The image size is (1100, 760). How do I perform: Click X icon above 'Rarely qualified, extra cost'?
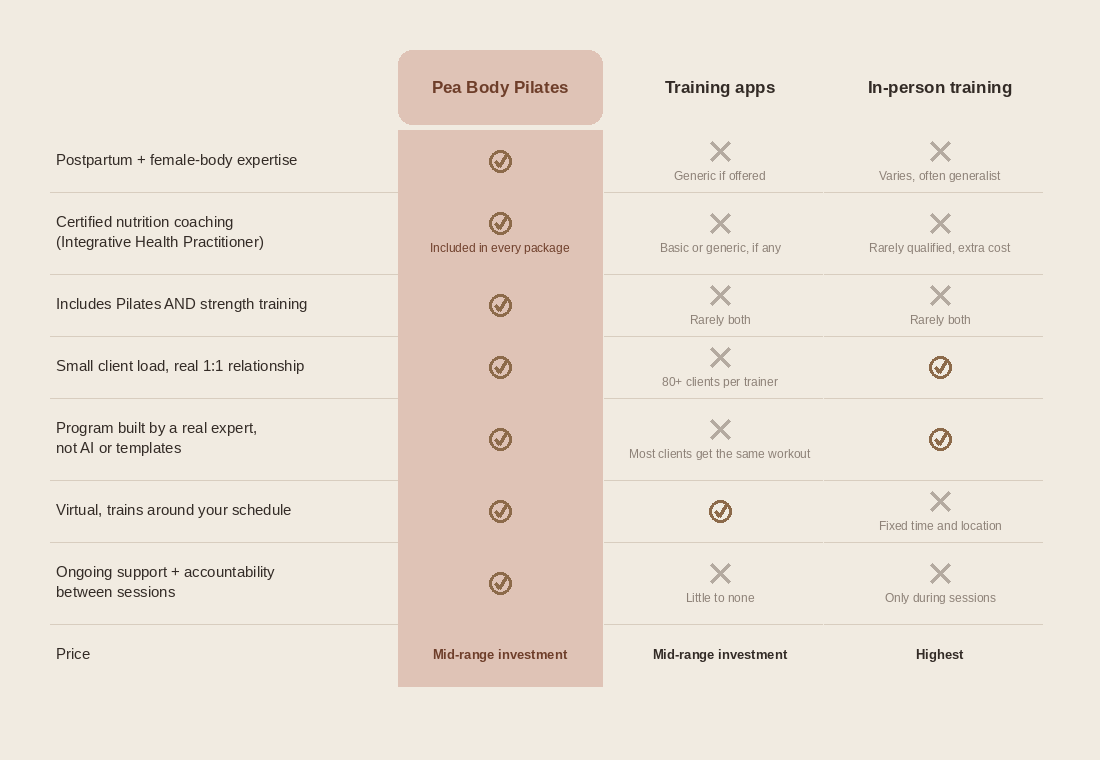(x=940, y=224)
